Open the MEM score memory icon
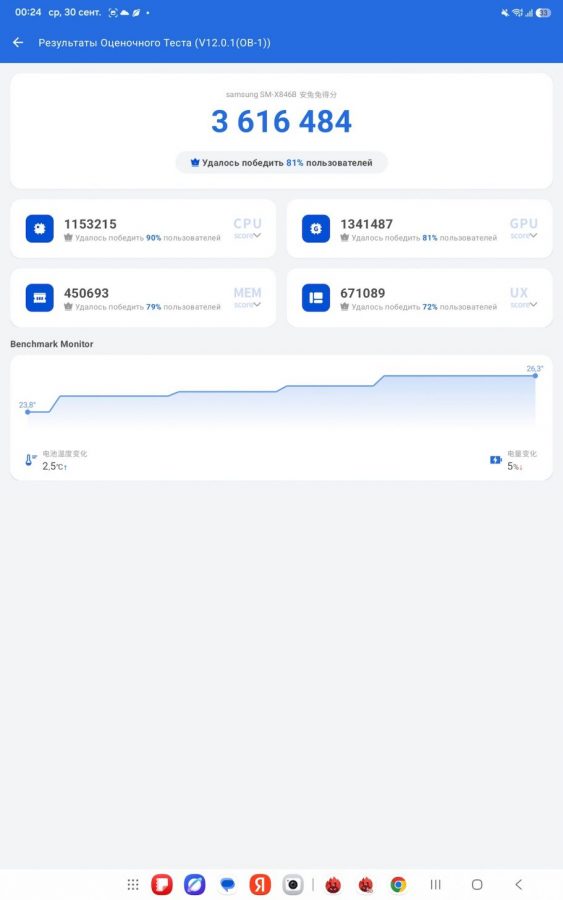Viewport: 563px width, 900px height. [x=40, y=297]
